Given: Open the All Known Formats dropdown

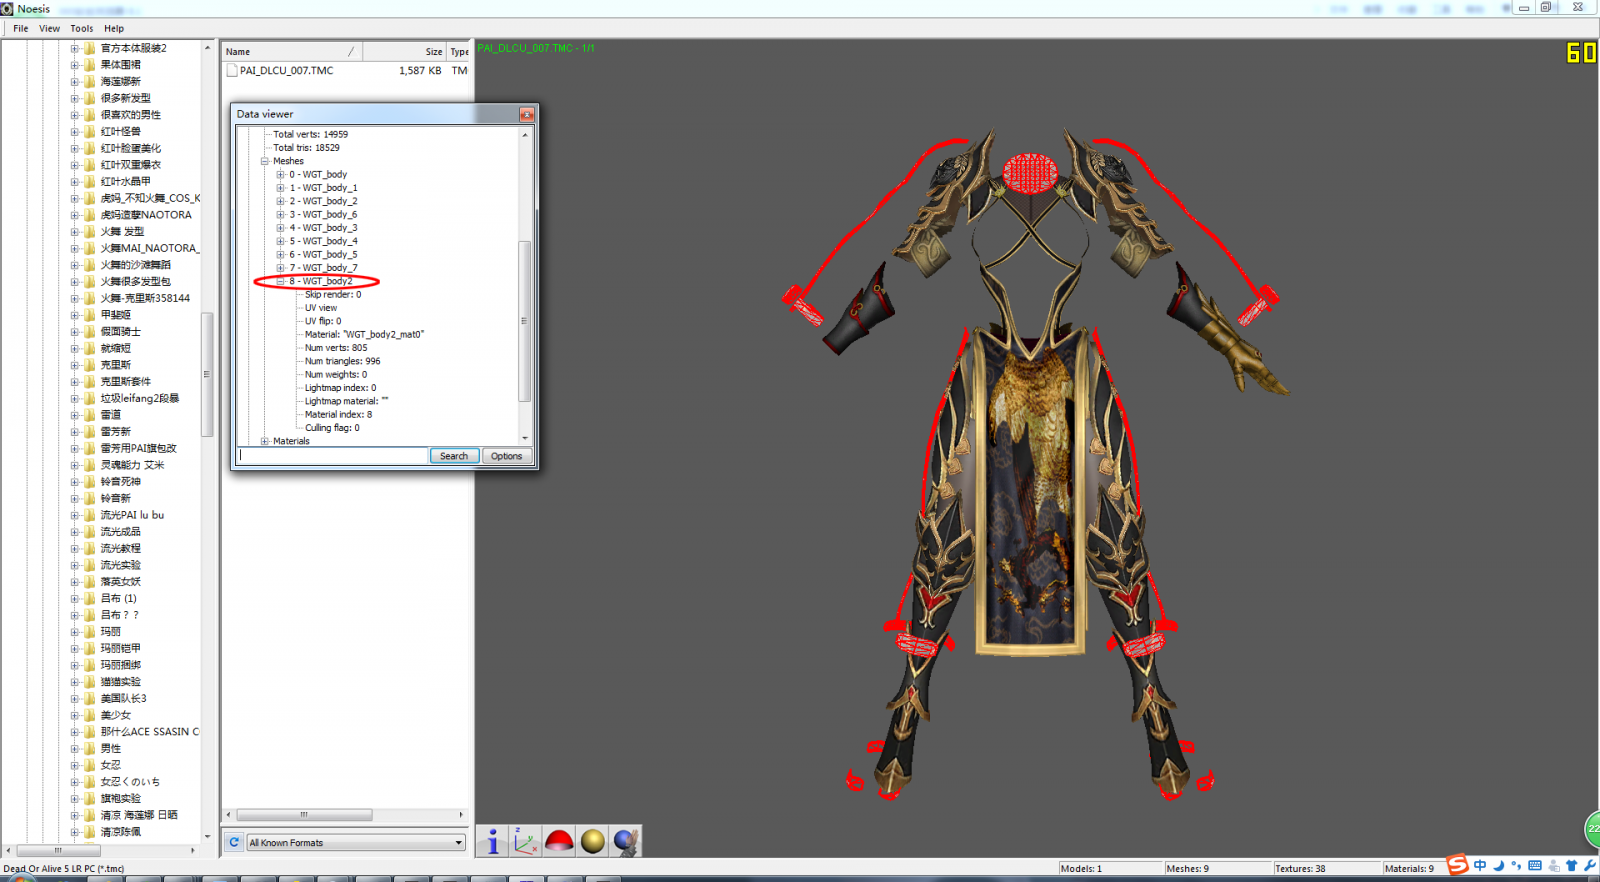Looking at the screenshot, I should (x=356, y=843).
